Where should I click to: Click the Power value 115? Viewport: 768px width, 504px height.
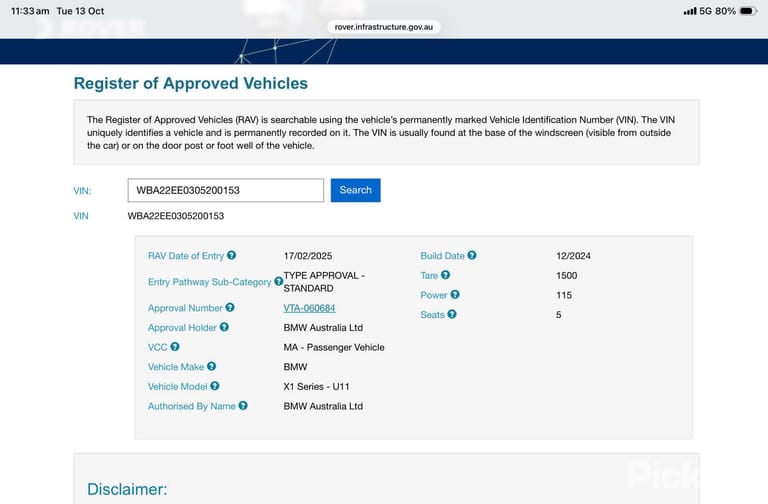pos(564,295)
